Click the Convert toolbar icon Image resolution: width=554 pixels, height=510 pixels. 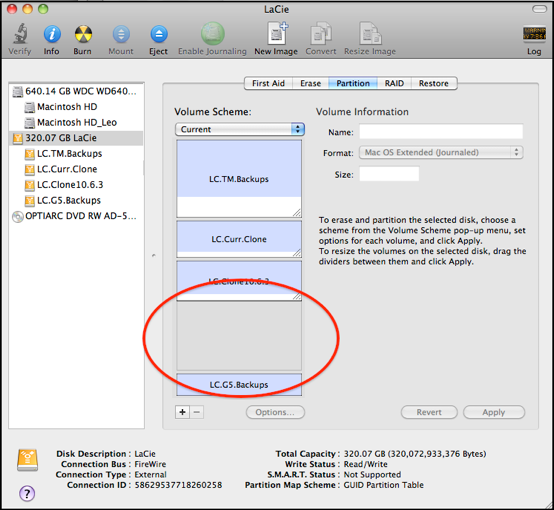[321, 34]
